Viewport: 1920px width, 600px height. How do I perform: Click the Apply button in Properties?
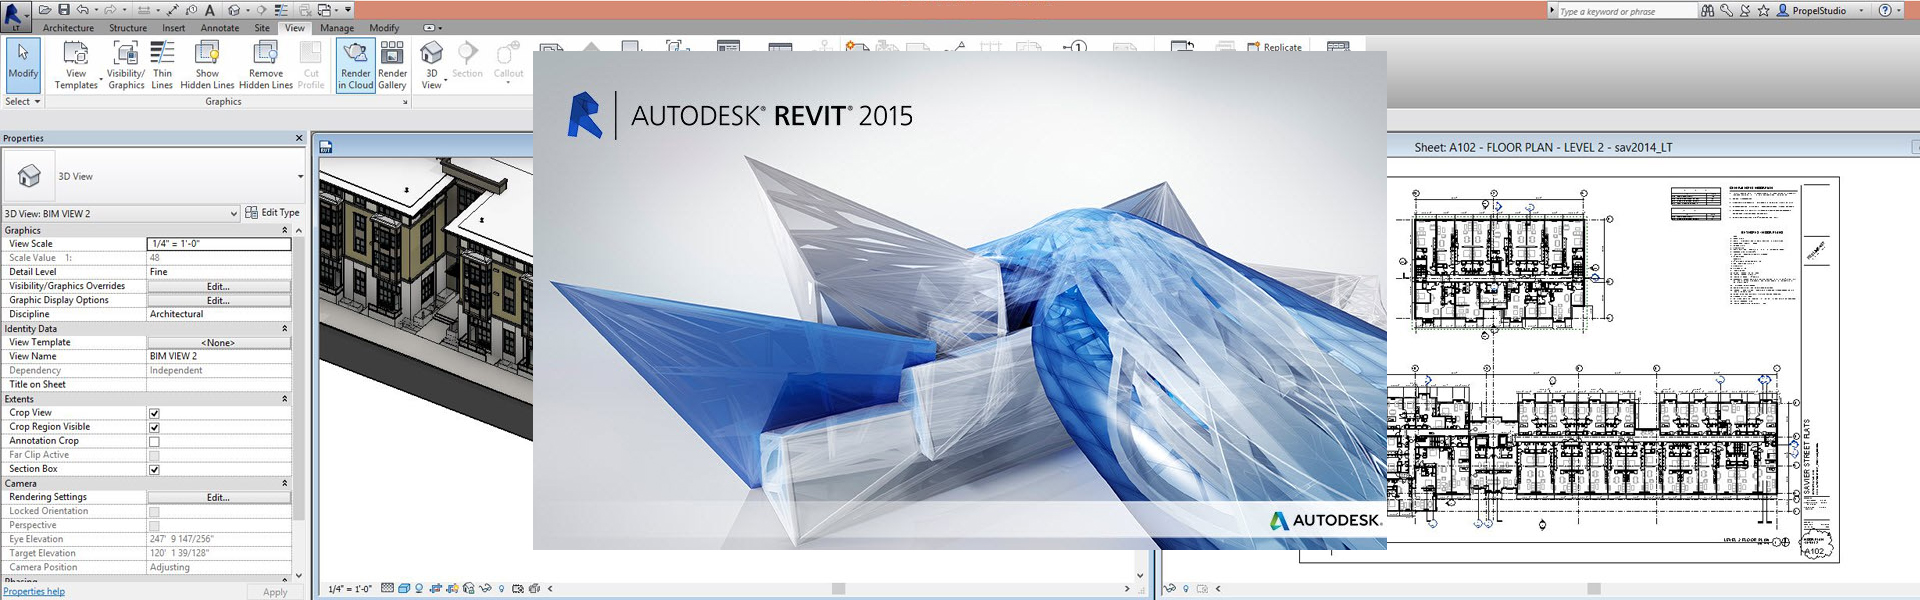coord(275,592)
